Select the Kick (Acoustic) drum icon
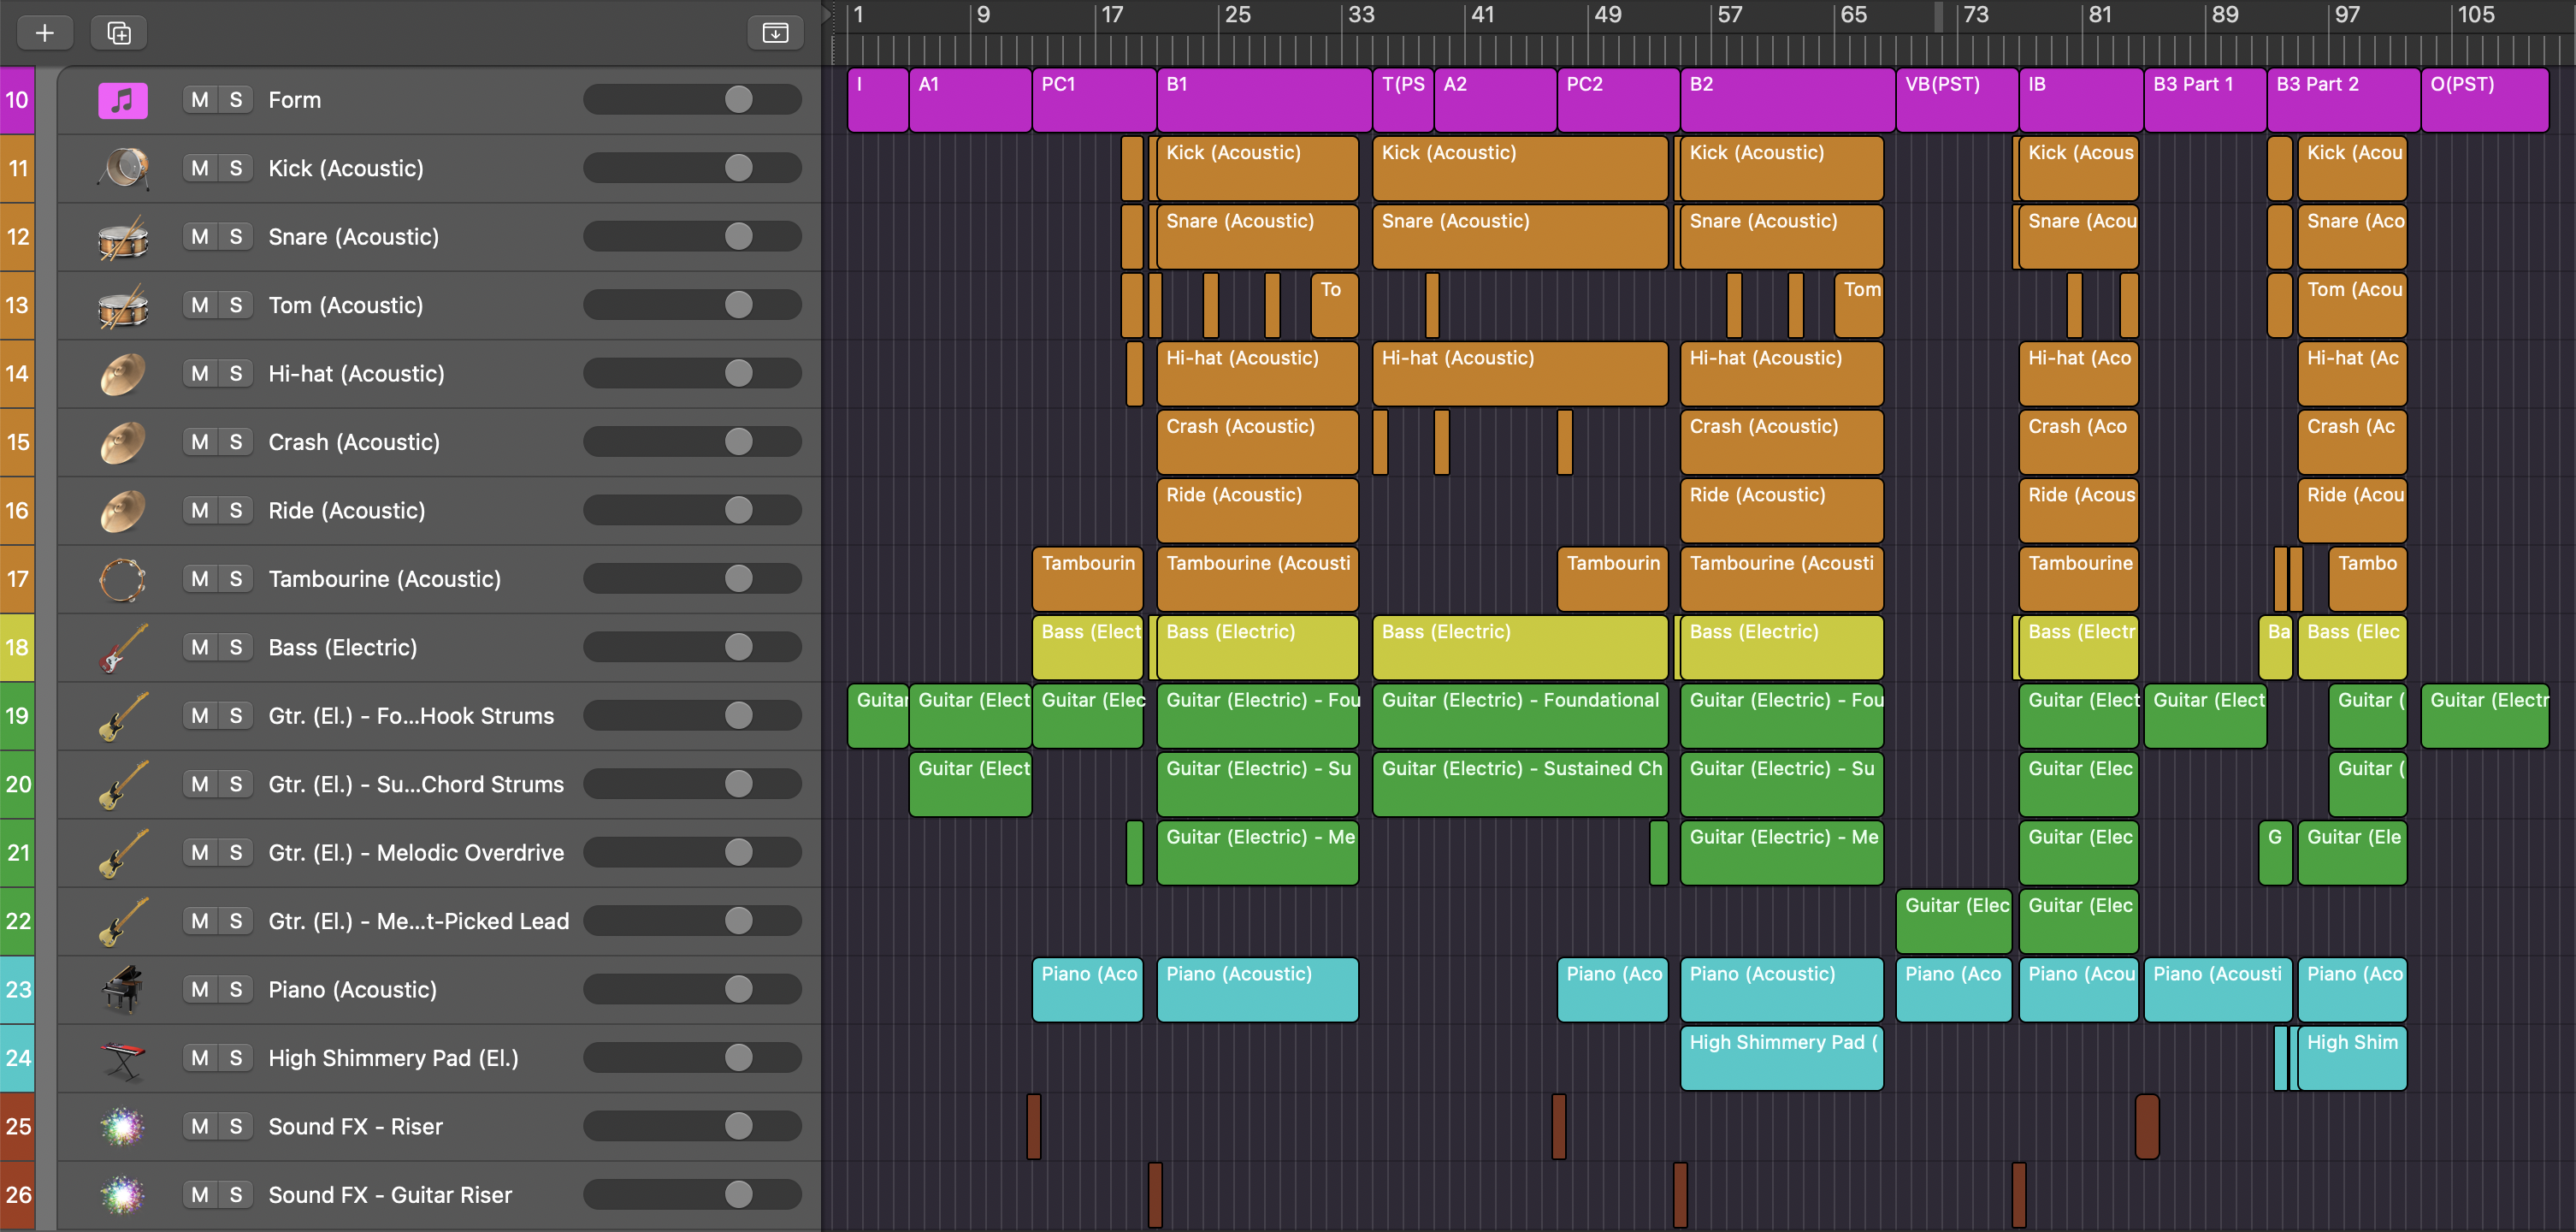This screenshot has height=1232, width=2576. [123, 168]
